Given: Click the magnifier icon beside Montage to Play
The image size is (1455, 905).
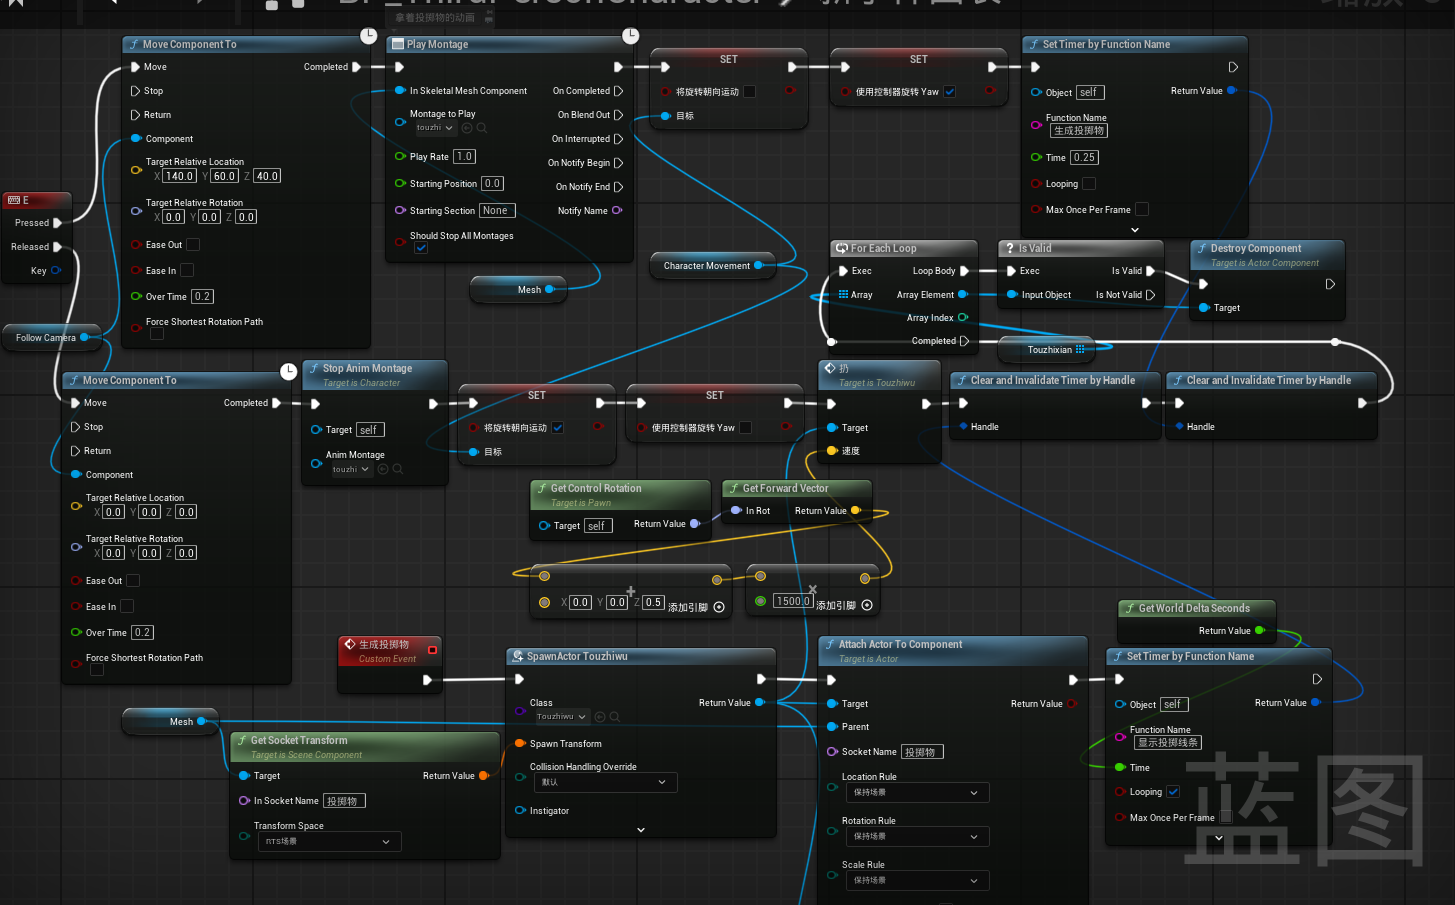Looking at the screenshot, I should (x=482, y=128).
